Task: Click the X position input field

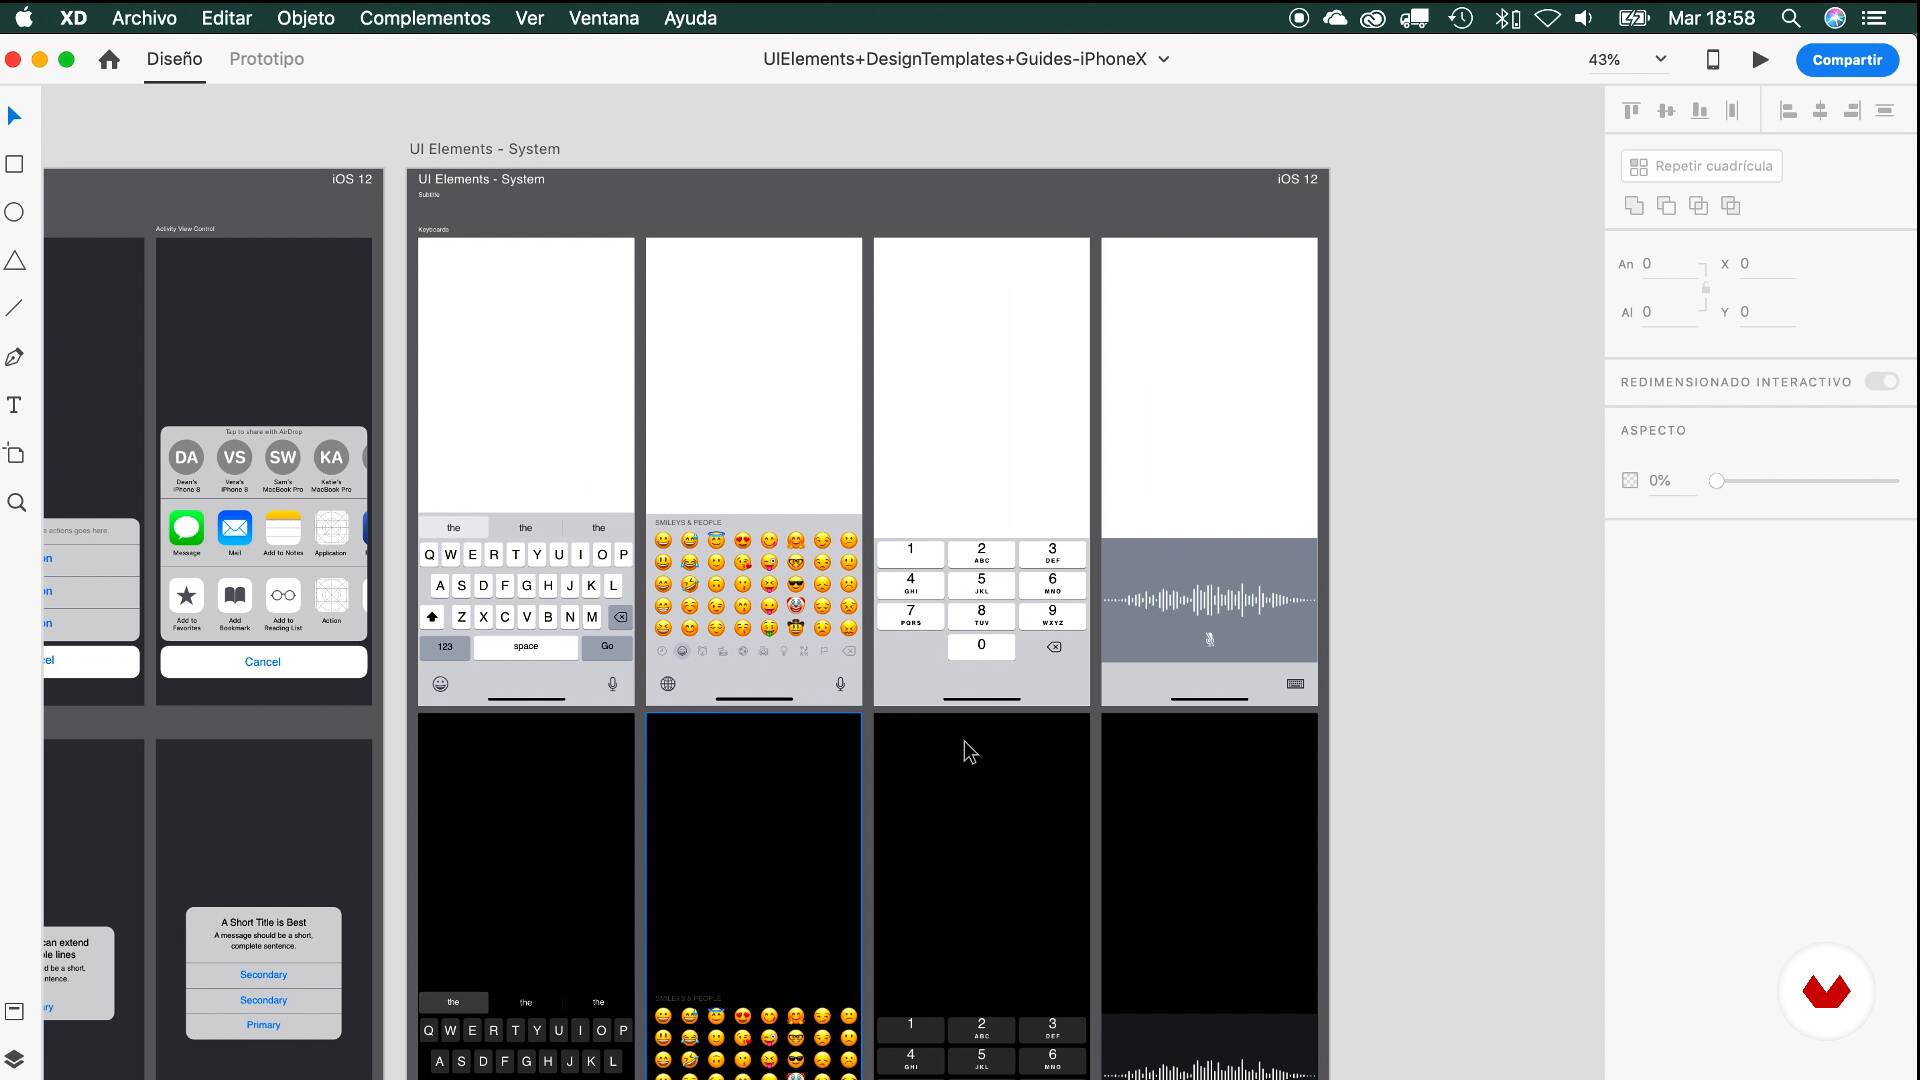Action: 1766,264
